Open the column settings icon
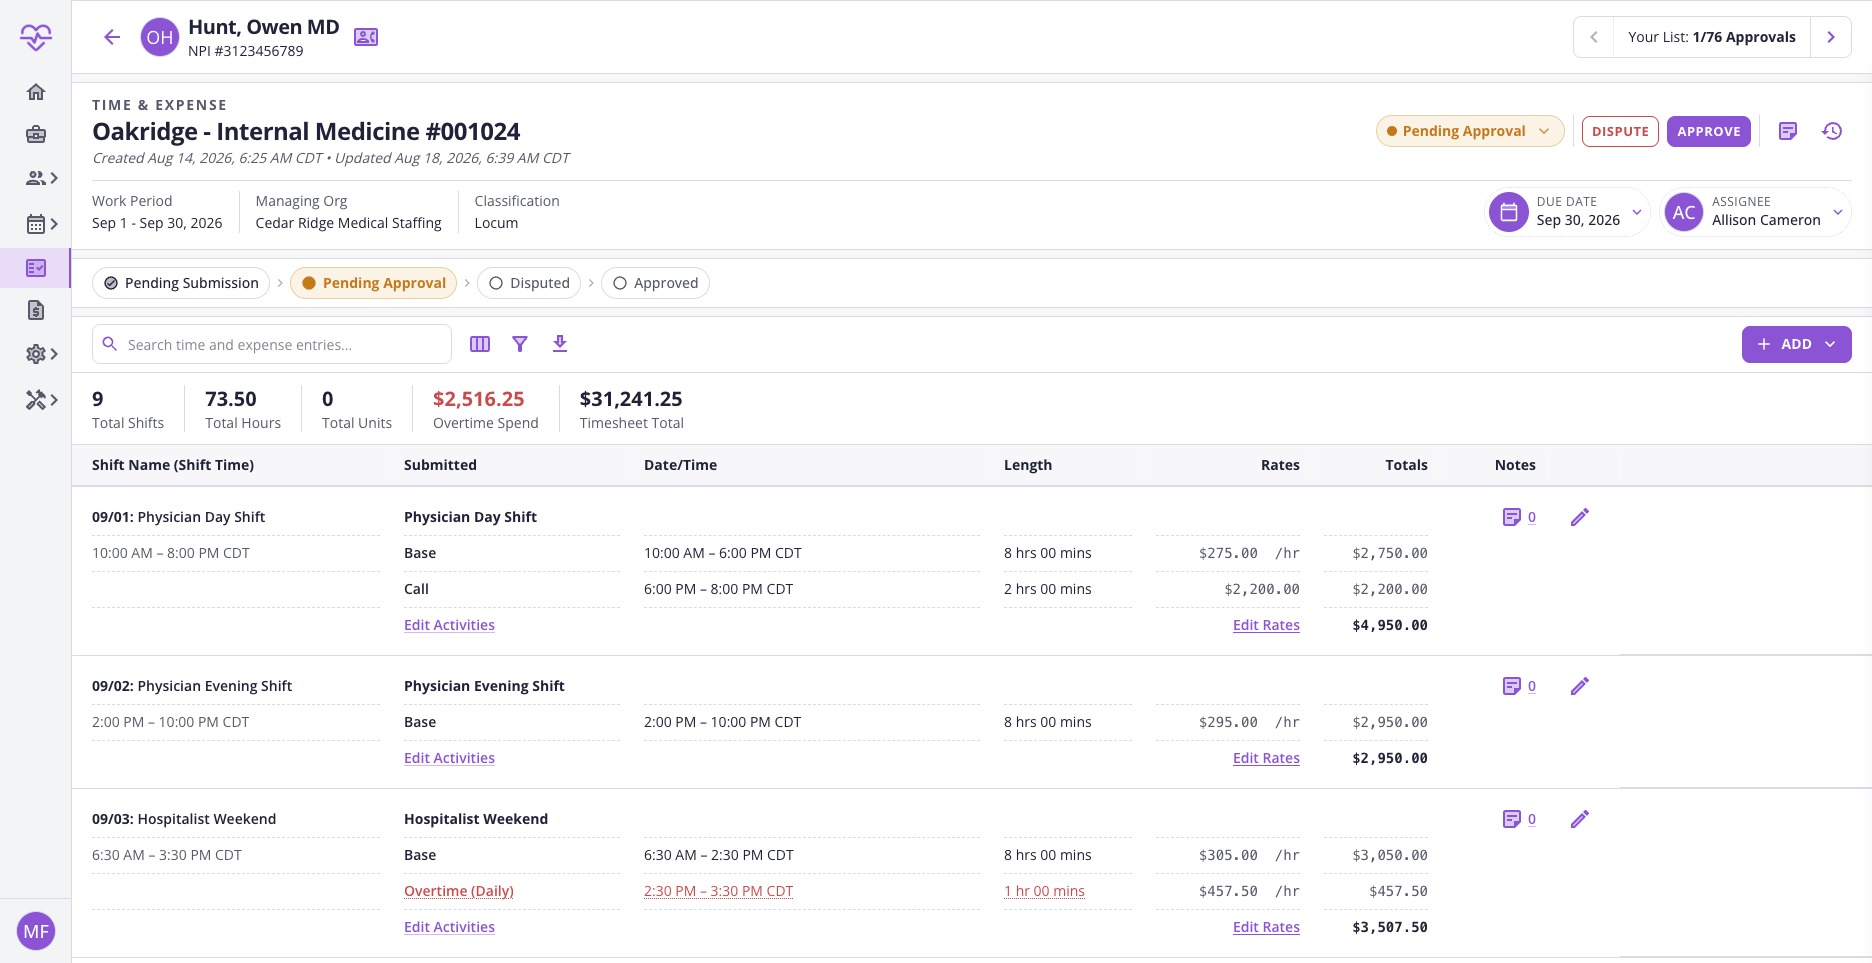Screen dimensions: 1872x963 (480, 344)
